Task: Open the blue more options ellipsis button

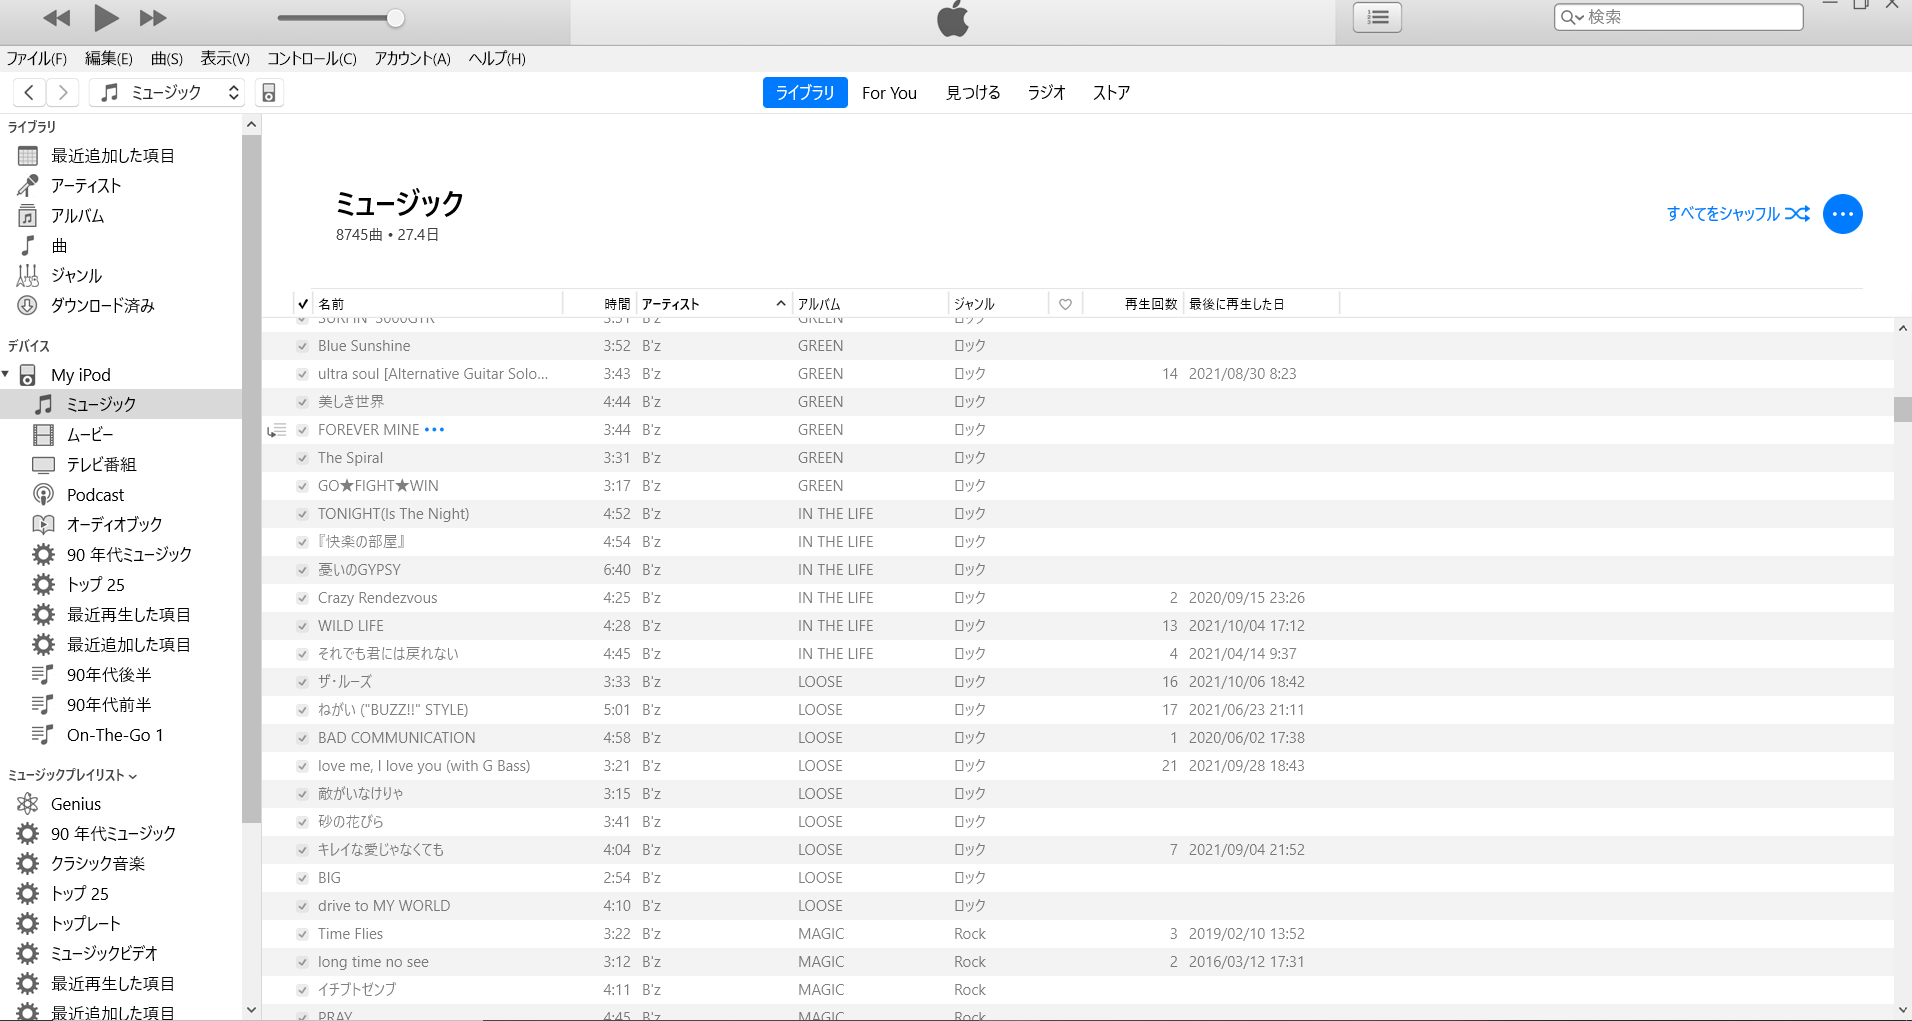Action: coord(1842,213)
